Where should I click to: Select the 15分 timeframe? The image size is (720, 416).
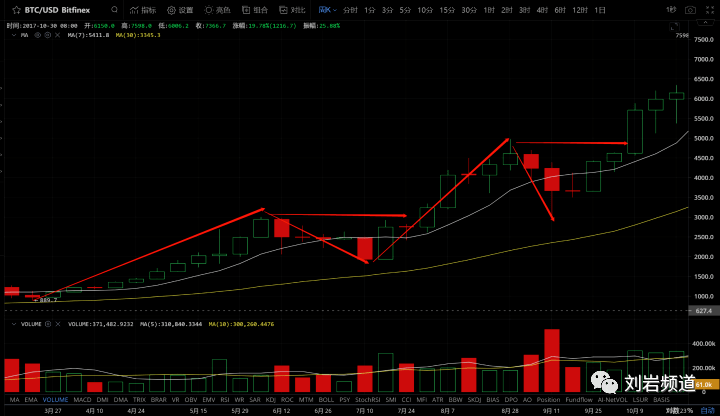(446, 10)
